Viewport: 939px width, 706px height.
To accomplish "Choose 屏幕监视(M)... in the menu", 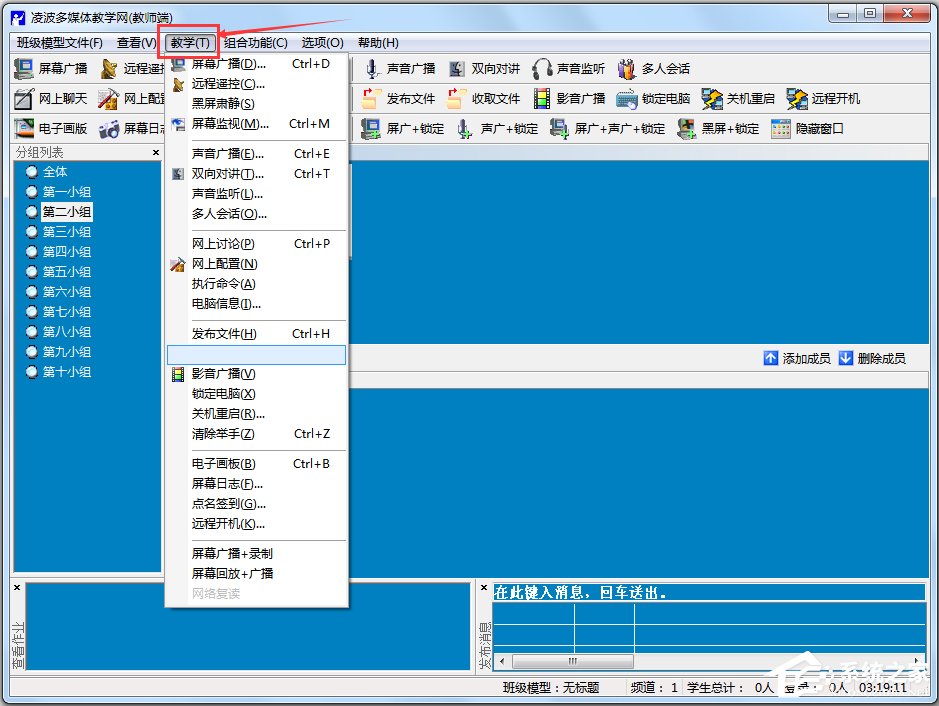I will point(256,124).
